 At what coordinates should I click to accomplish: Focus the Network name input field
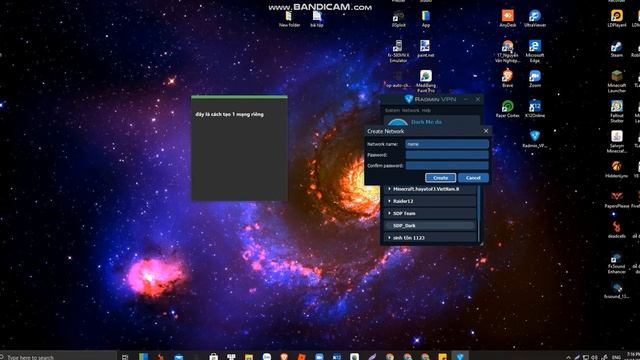(x=447, y=144)
